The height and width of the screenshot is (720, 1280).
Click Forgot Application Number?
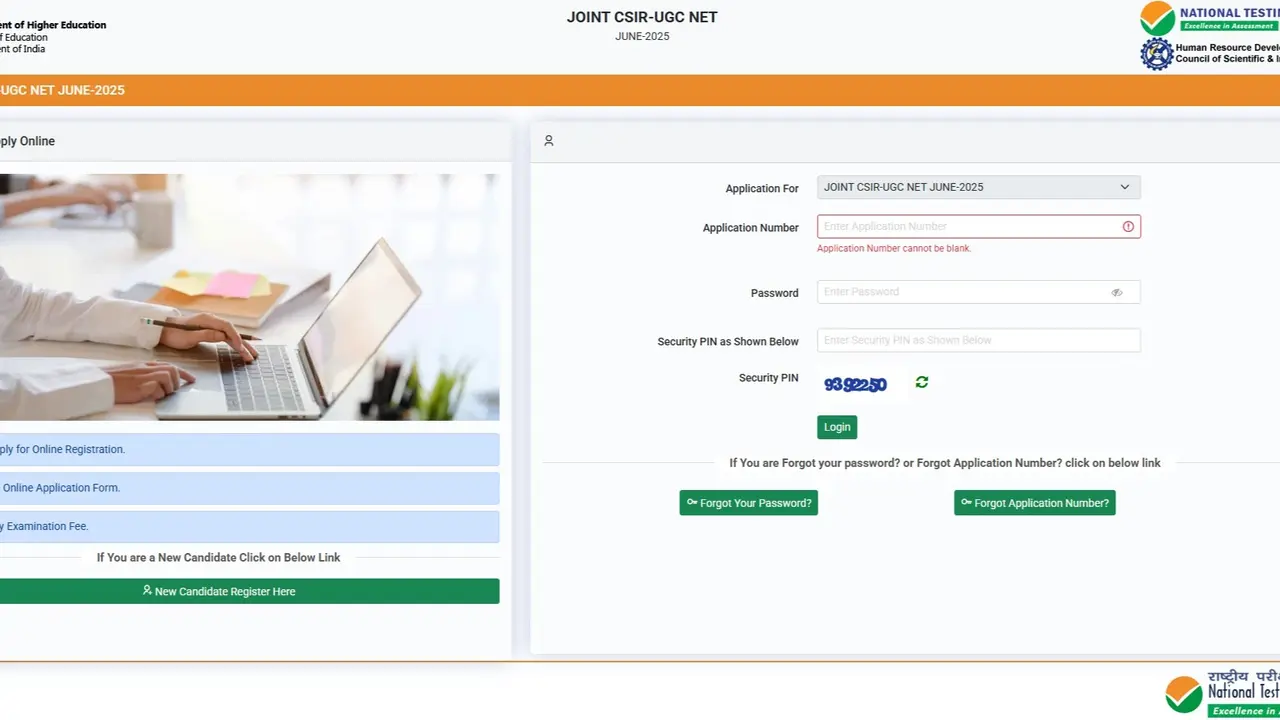pos(1034,503)
